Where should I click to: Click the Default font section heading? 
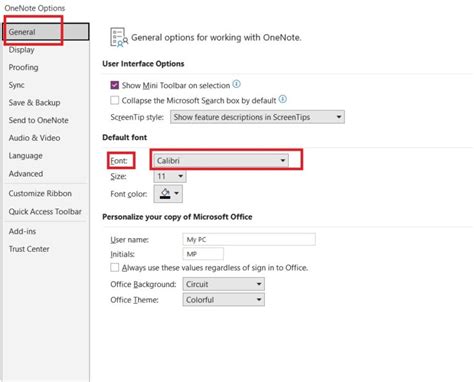pyautogui.click(x=125, y=137)
